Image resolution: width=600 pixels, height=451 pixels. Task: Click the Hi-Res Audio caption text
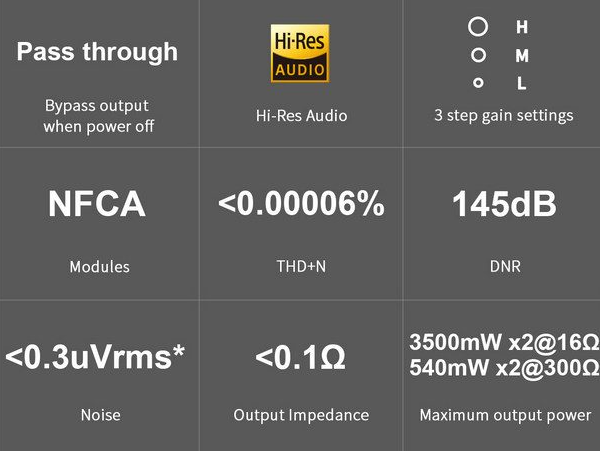click(302, 116)
